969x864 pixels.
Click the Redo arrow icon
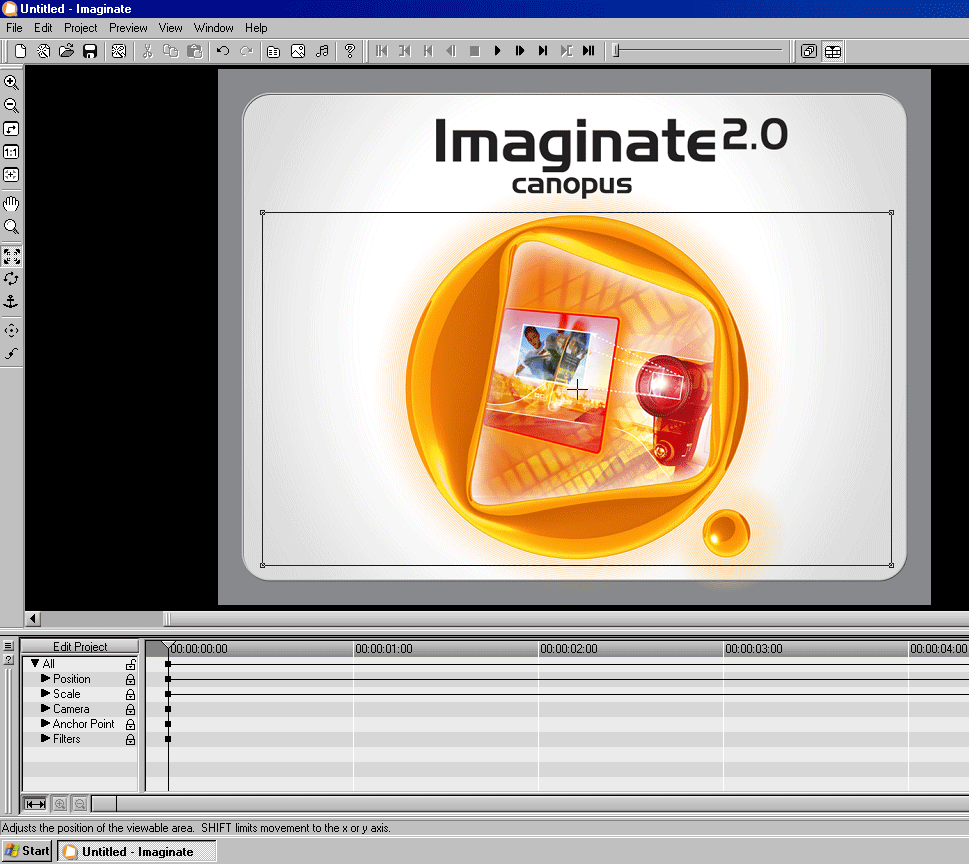point(247,51)
